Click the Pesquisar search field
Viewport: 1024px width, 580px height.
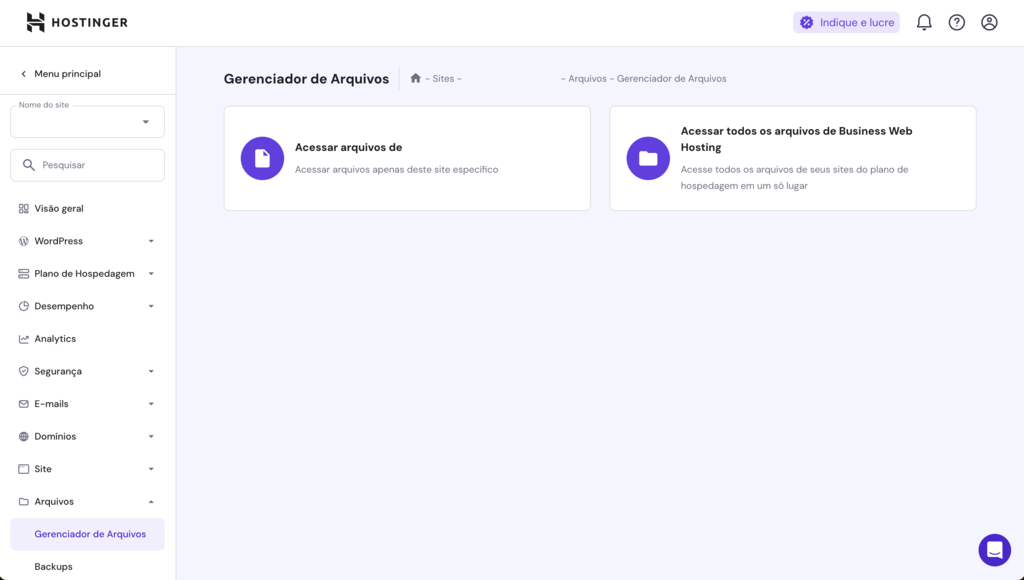click(87, 165)
